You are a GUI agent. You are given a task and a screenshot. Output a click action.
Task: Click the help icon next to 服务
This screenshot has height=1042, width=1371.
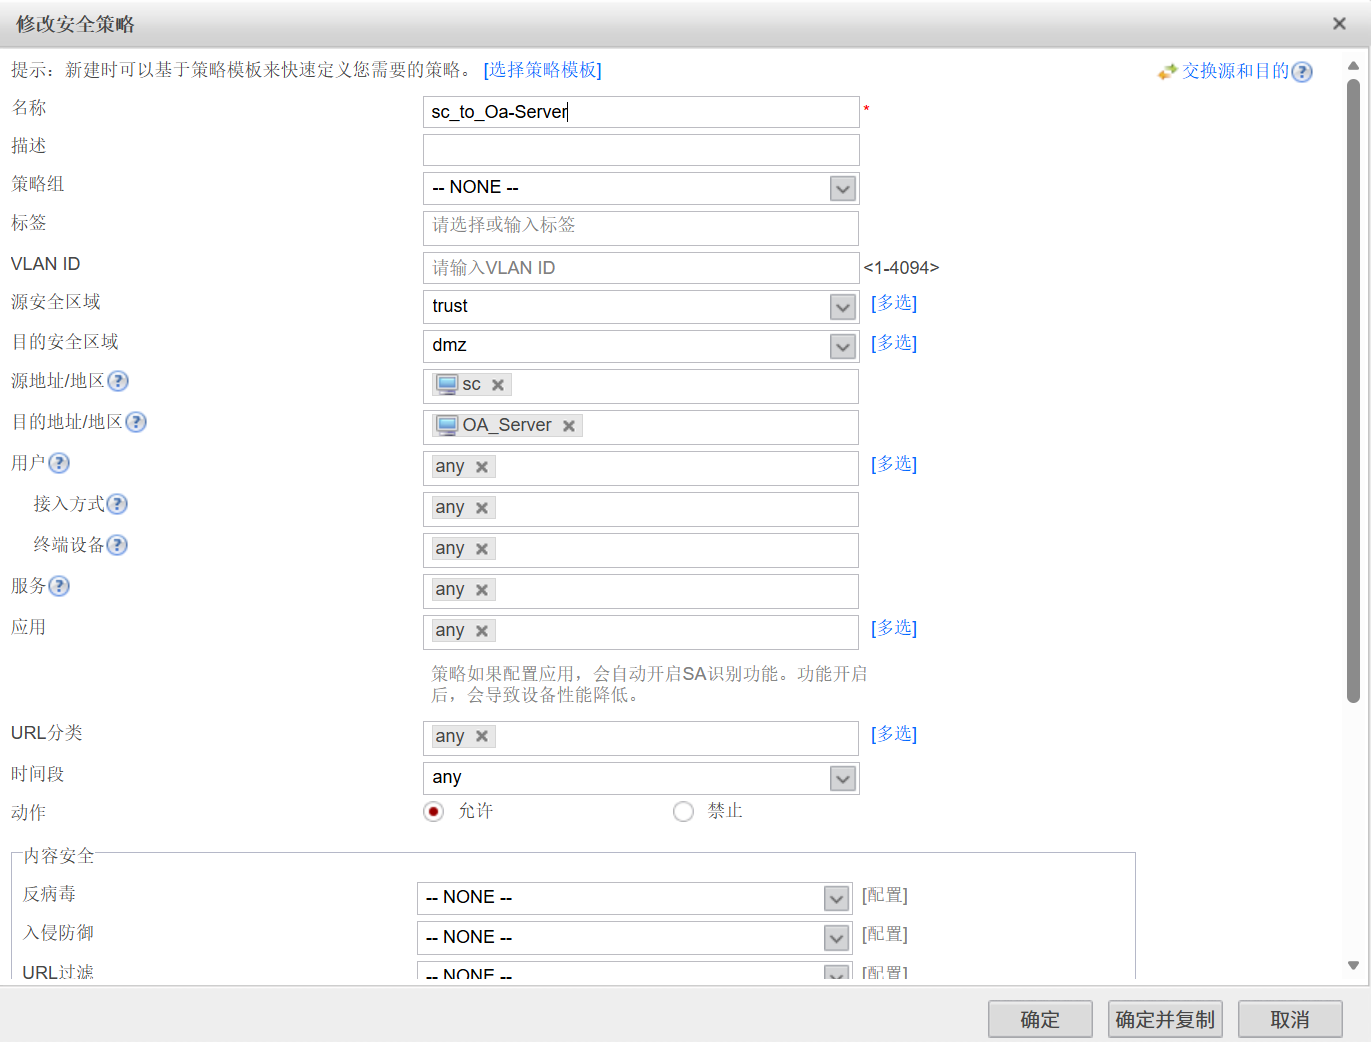tap(59, 586)
